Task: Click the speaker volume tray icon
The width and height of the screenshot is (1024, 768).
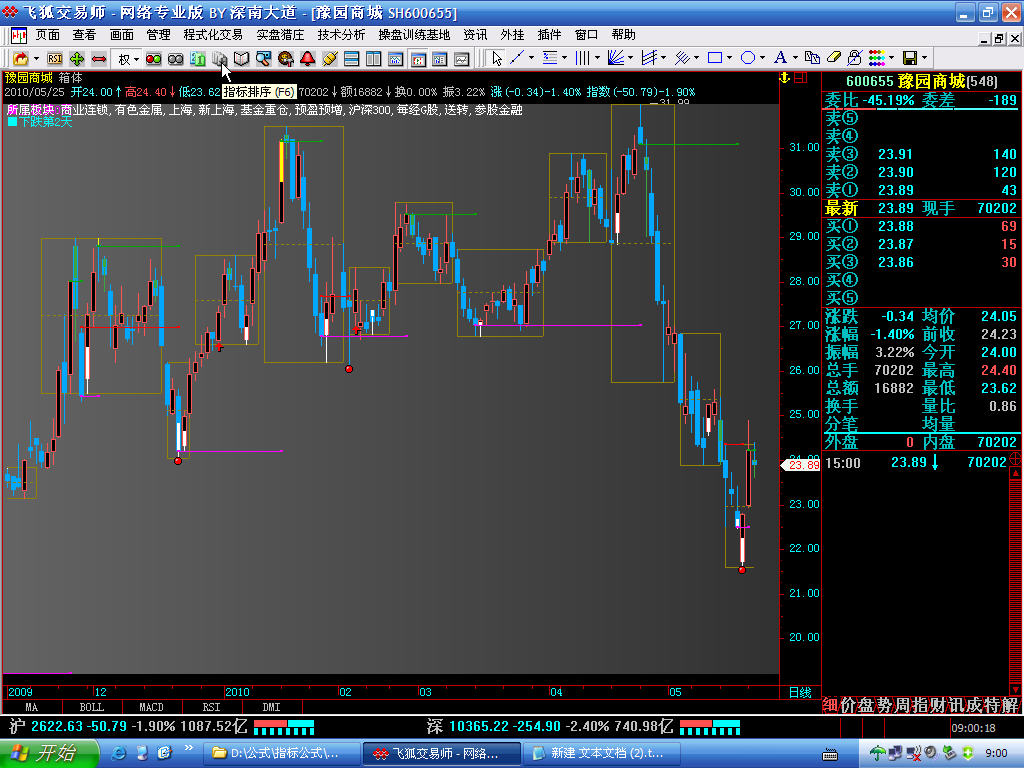Action: [x=932, y=753]
